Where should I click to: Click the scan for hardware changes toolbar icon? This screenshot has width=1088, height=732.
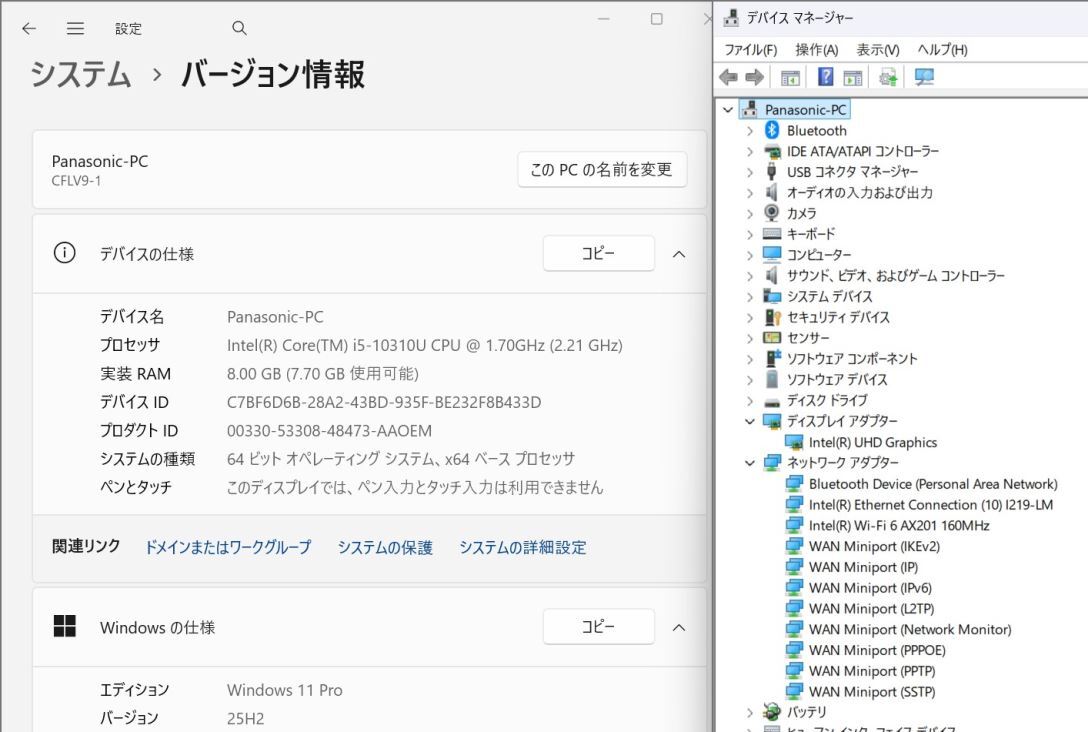coord(923,77)
